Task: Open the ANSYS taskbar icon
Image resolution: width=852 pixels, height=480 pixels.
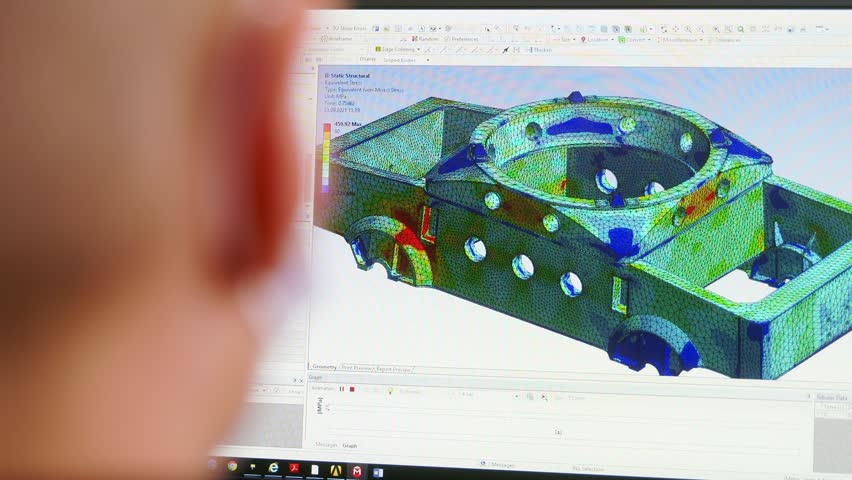Action: 335,470
